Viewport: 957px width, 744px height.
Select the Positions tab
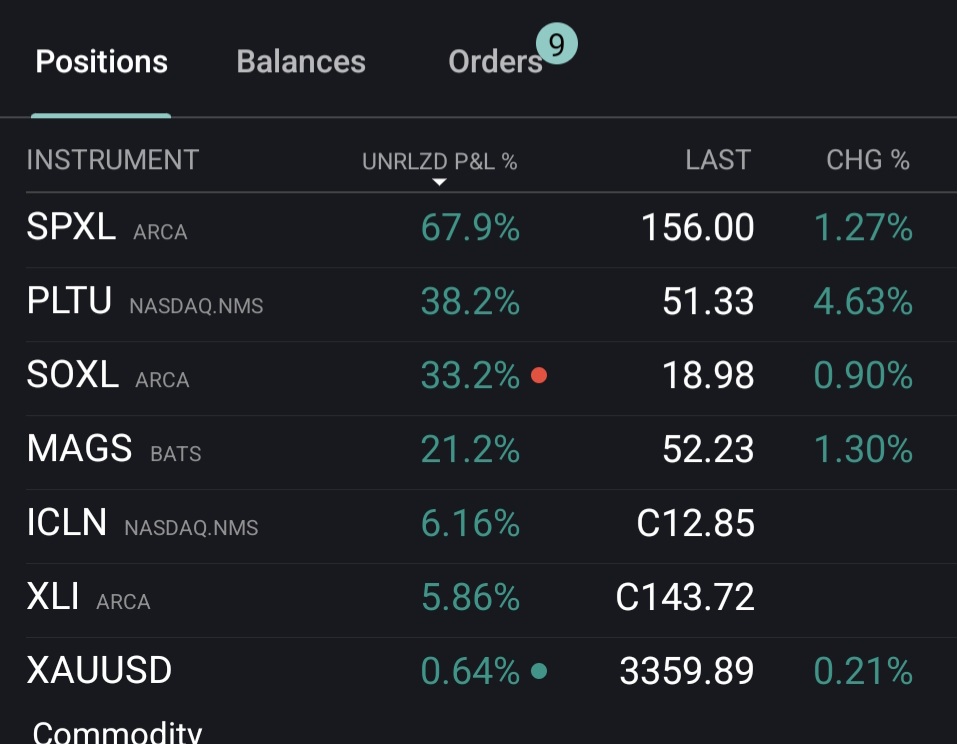pyautogui.click(x=101, y=62)
